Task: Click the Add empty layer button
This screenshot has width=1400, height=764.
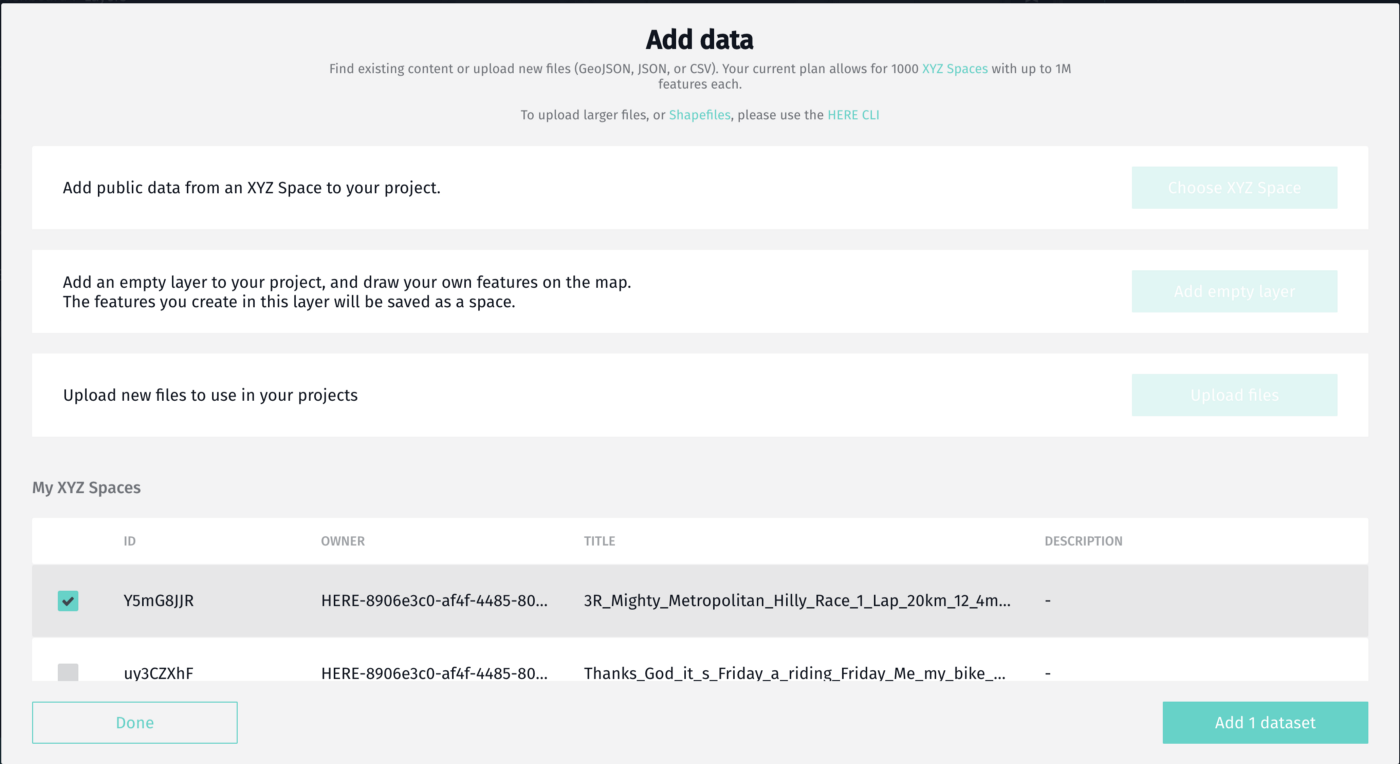Action: 1234,291
